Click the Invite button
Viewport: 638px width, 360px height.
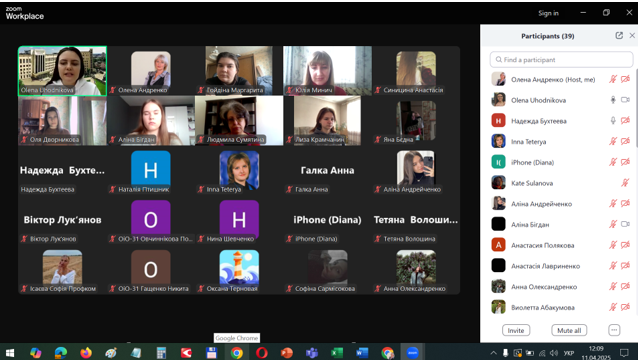point(516,330)
